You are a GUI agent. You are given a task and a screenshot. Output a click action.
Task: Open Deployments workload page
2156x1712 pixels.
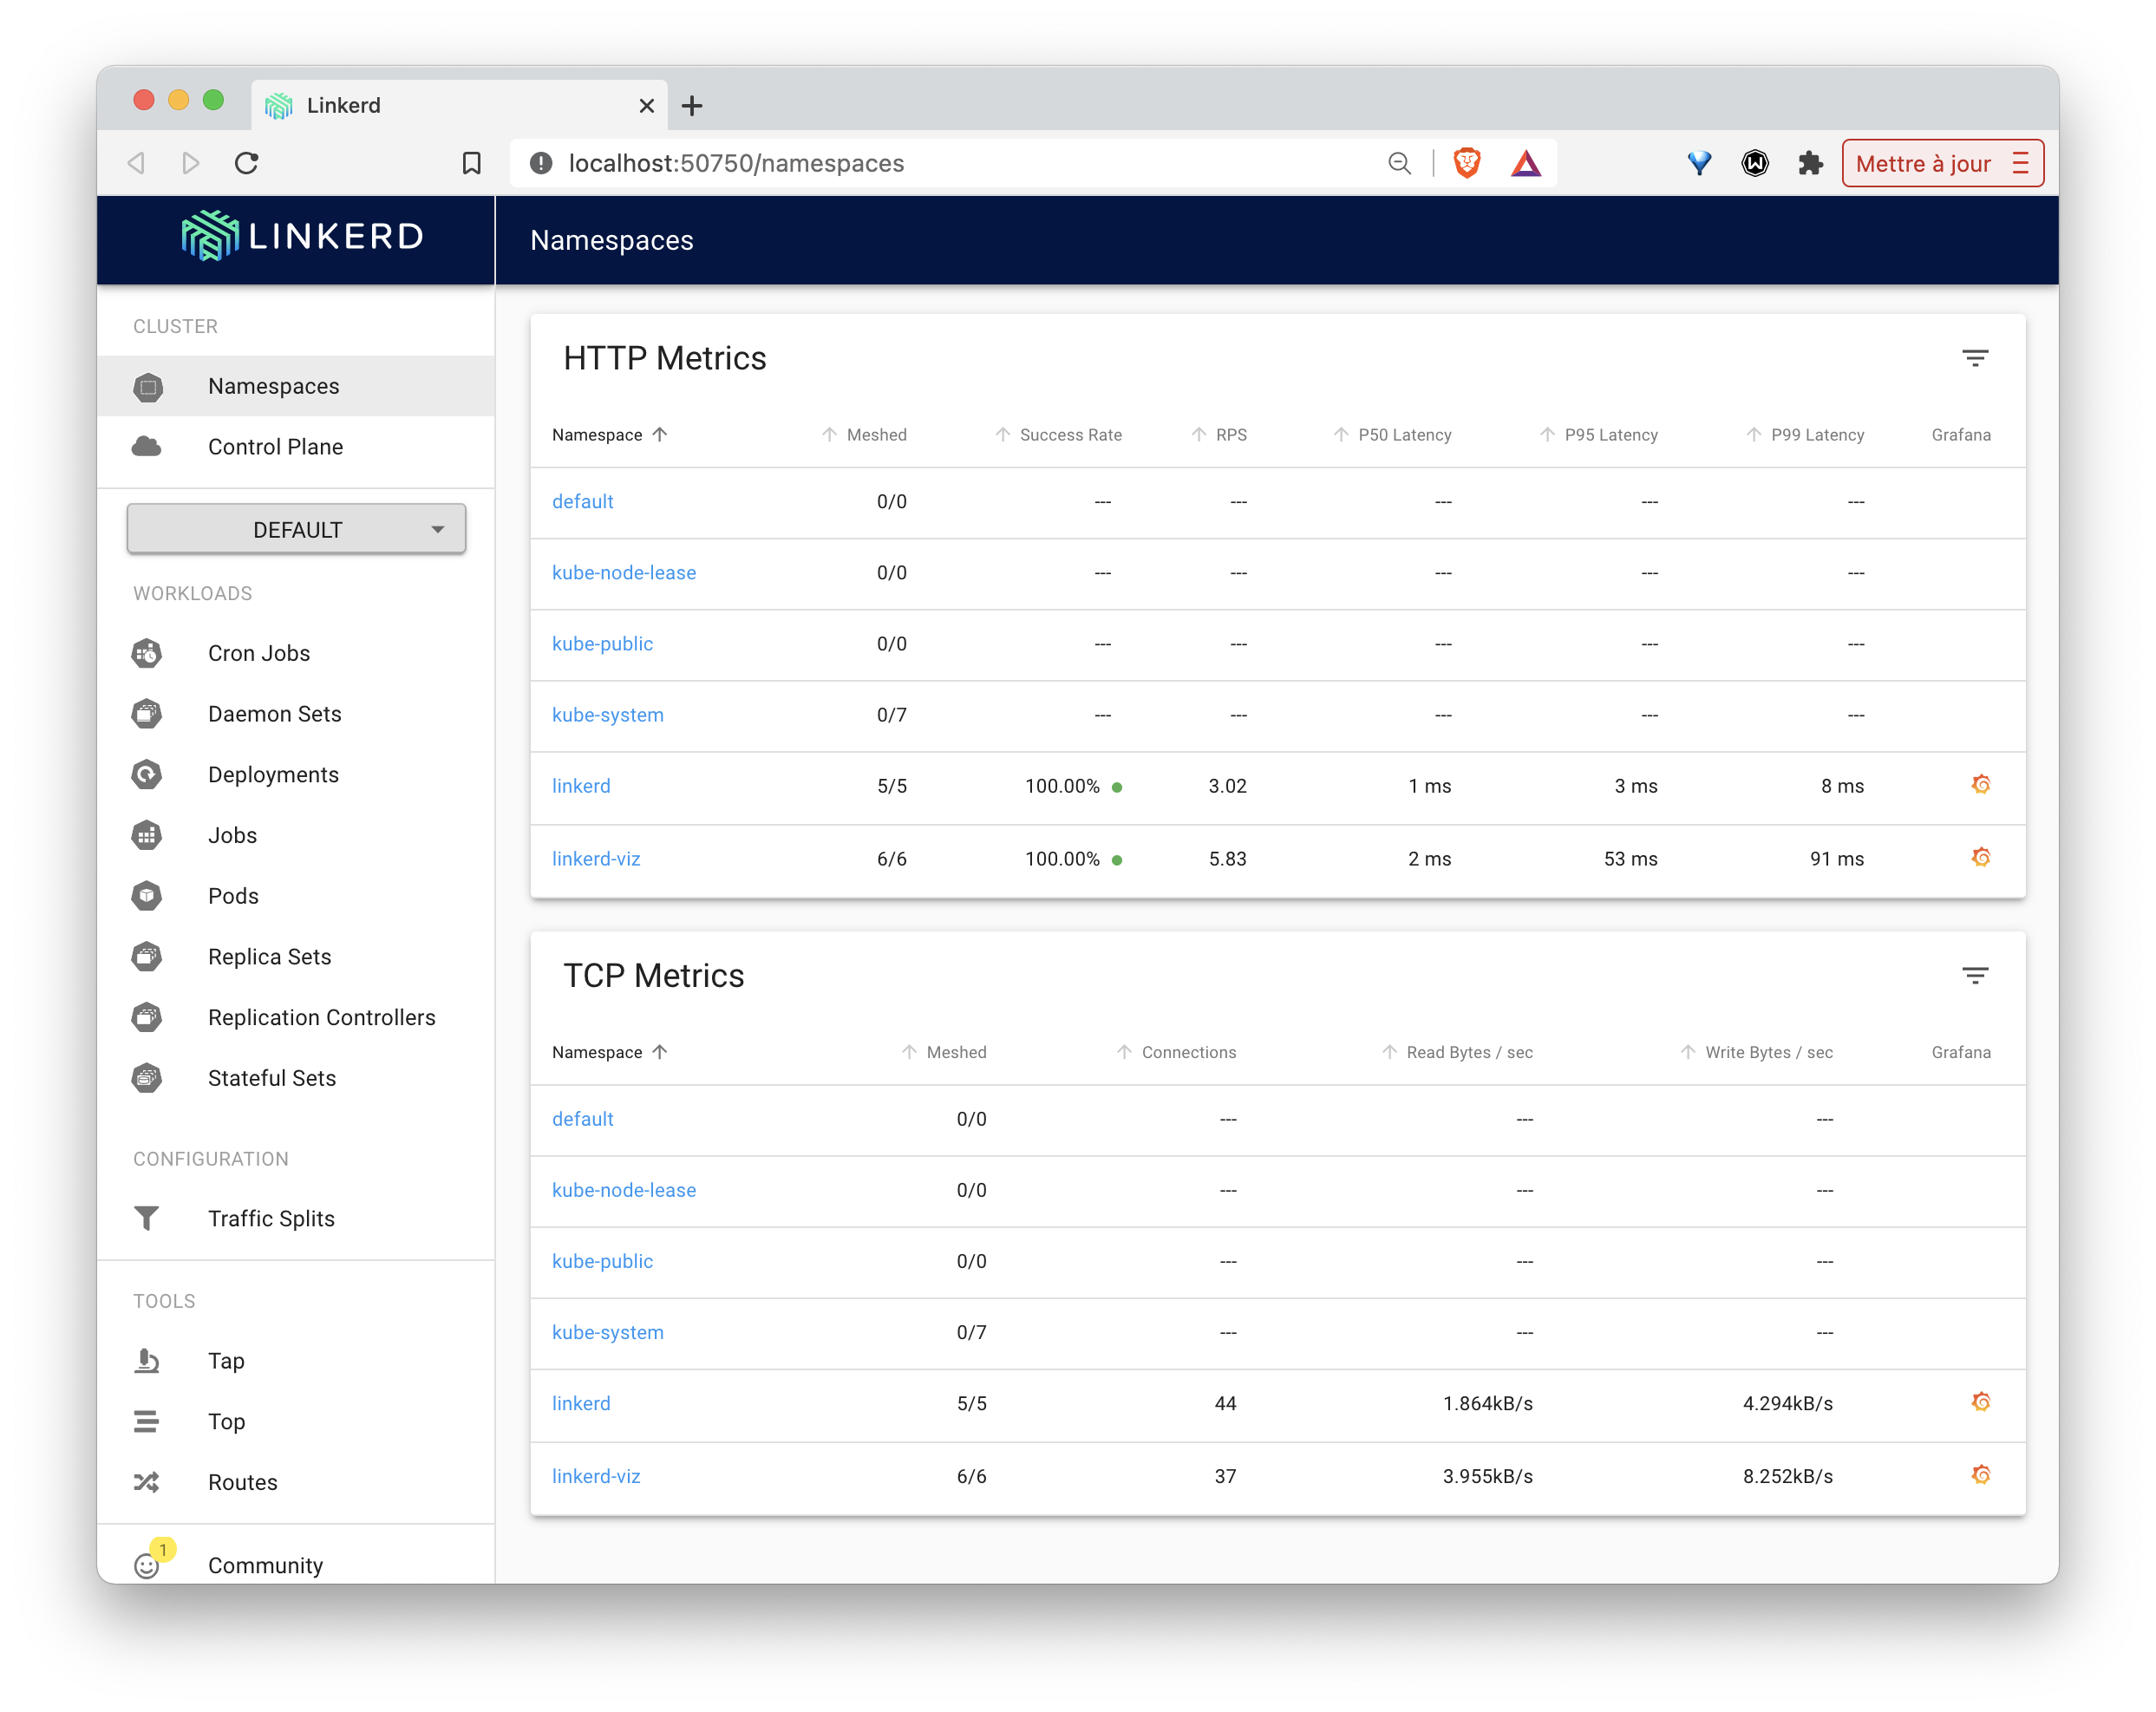coord(296,775)
